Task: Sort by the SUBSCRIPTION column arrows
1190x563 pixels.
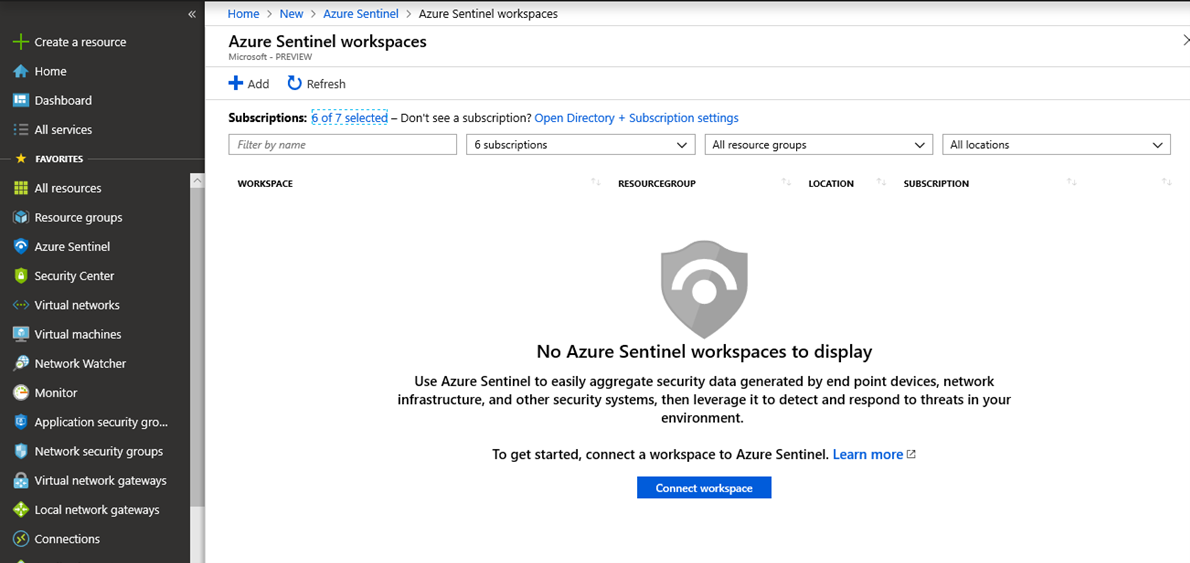Action: pyautogui.click(x=1072, y=182)
